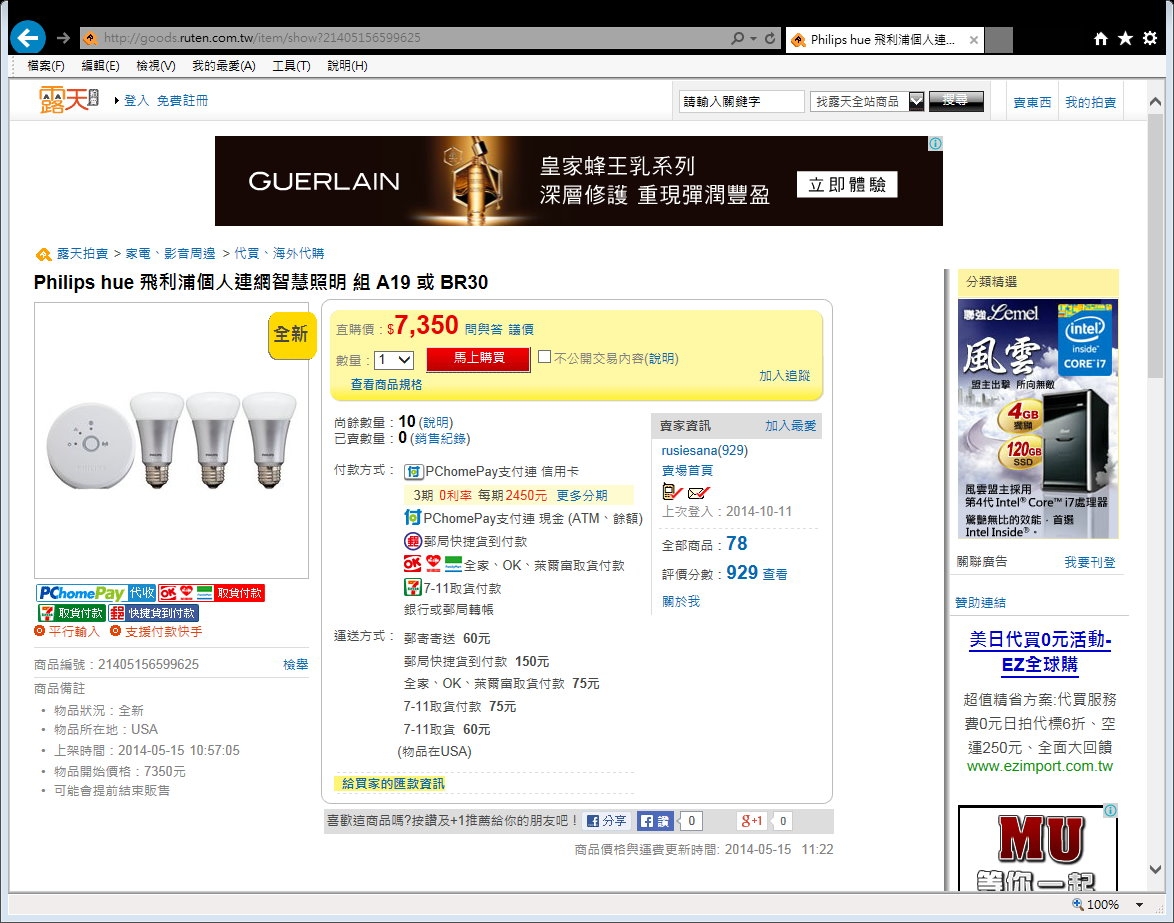Click the keyword search input field
The image size is (1174, 923).
click(x=742, y=101)
